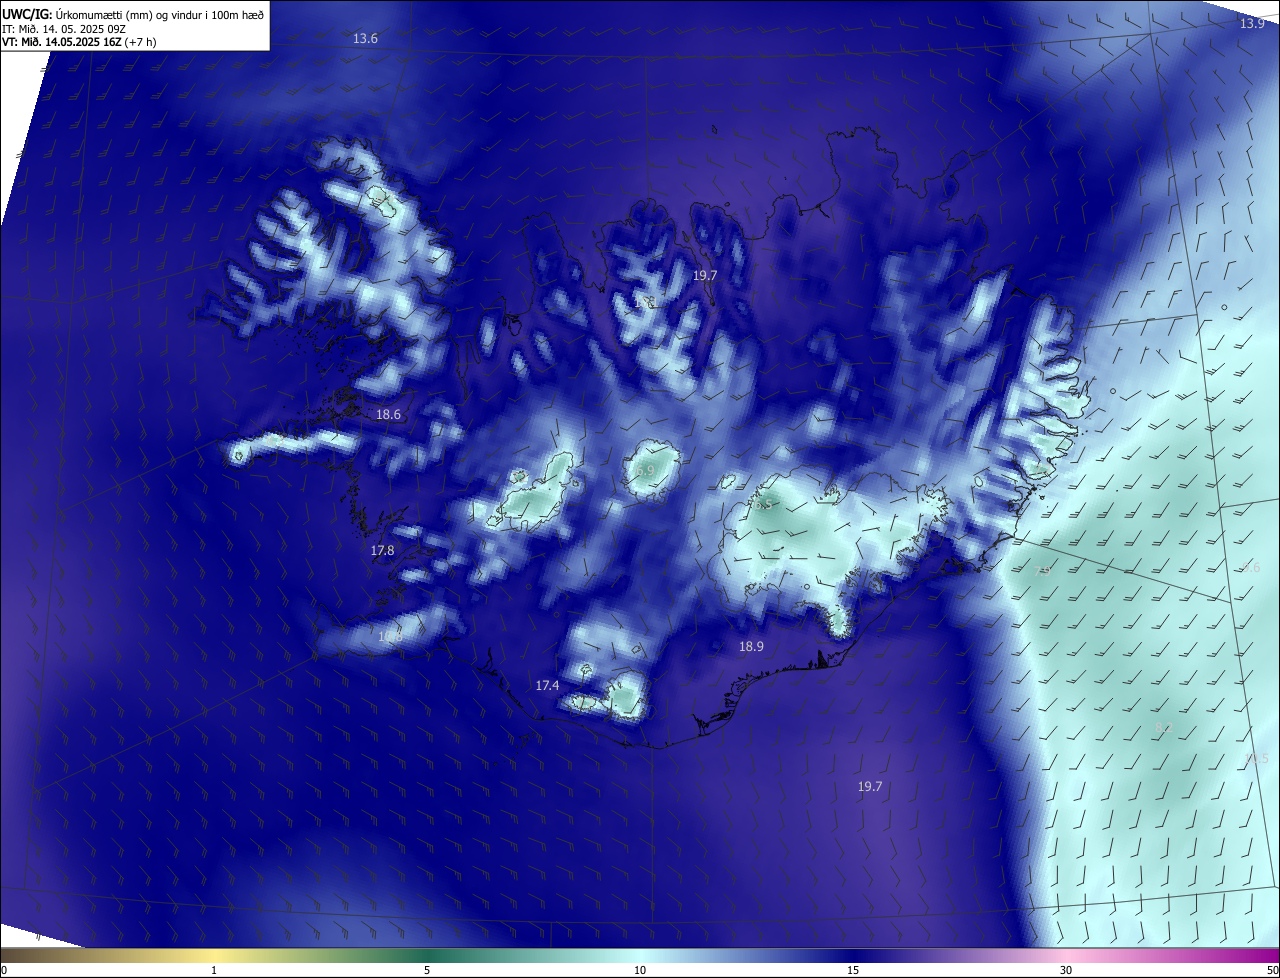Click the colour scale tick labelled 30

(x=1066, y=970)
